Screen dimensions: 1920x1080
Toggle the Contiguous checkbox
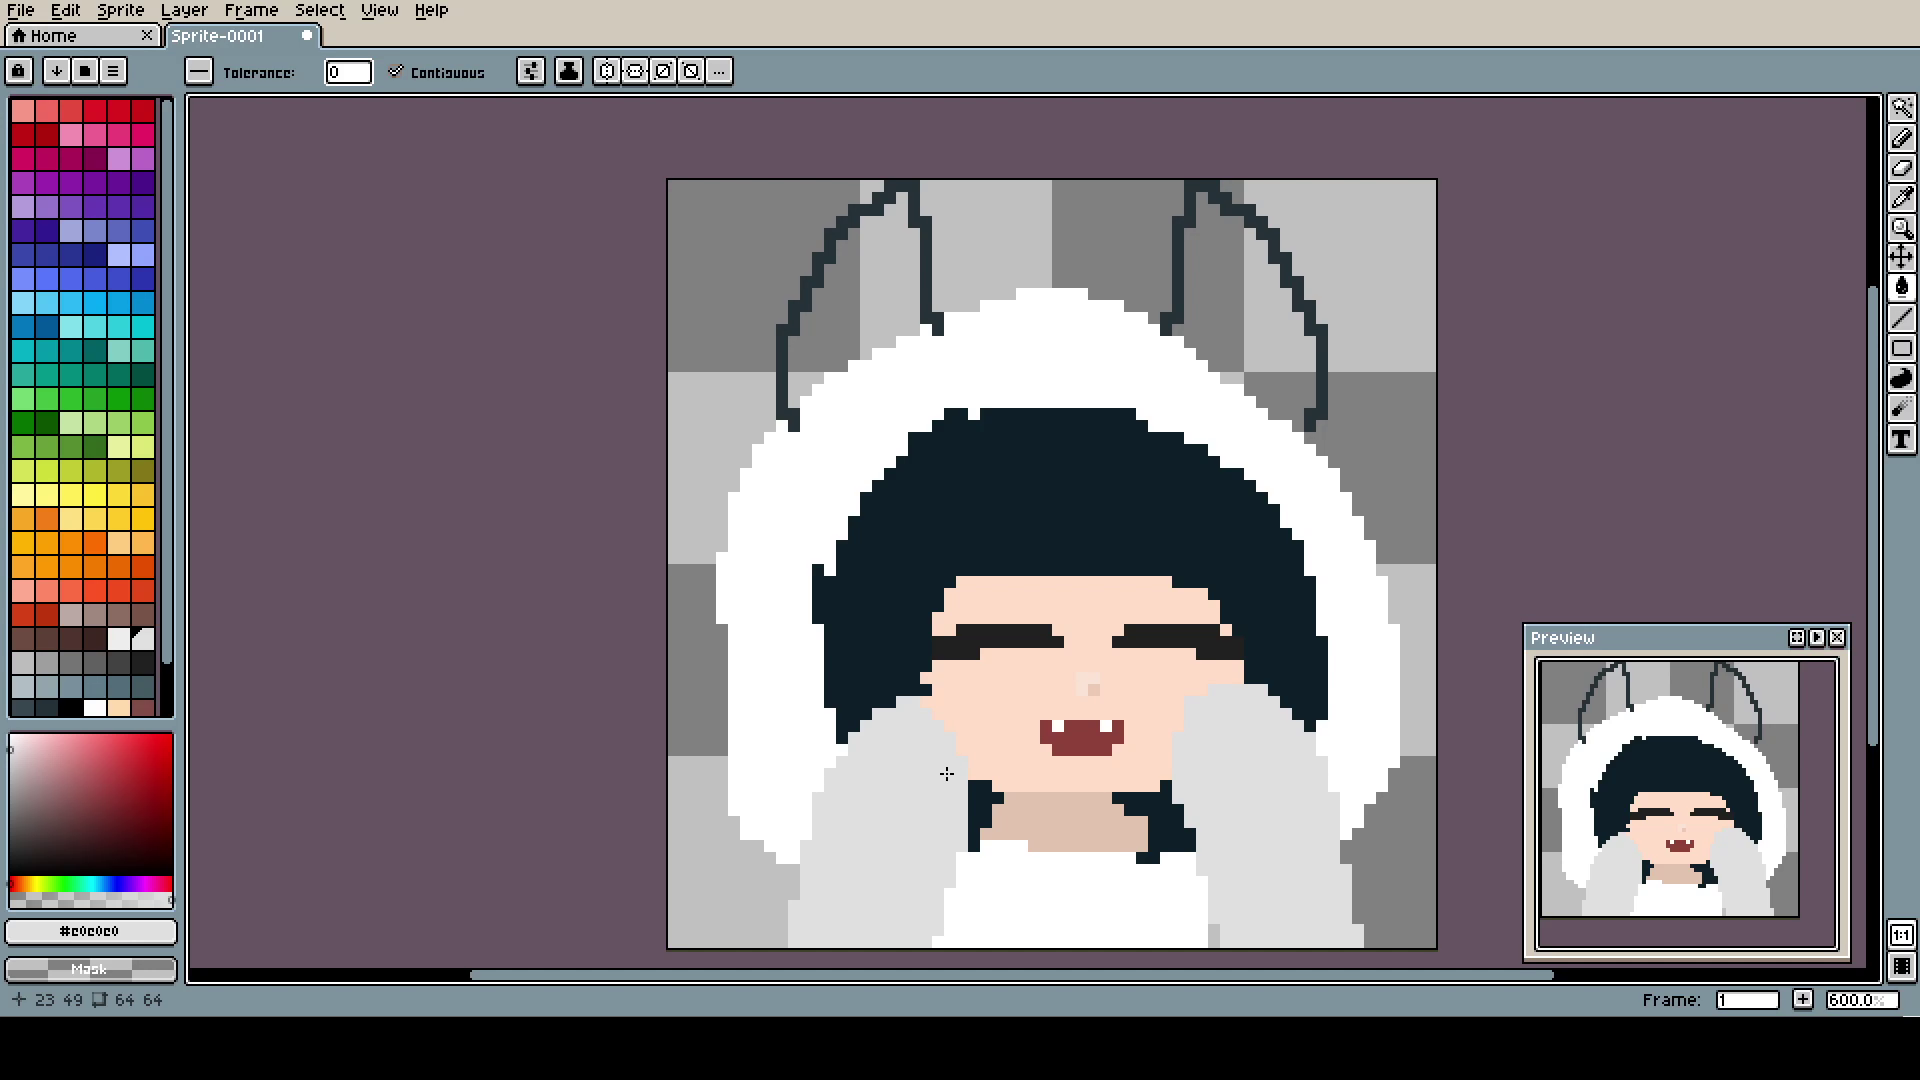(397, 72)
